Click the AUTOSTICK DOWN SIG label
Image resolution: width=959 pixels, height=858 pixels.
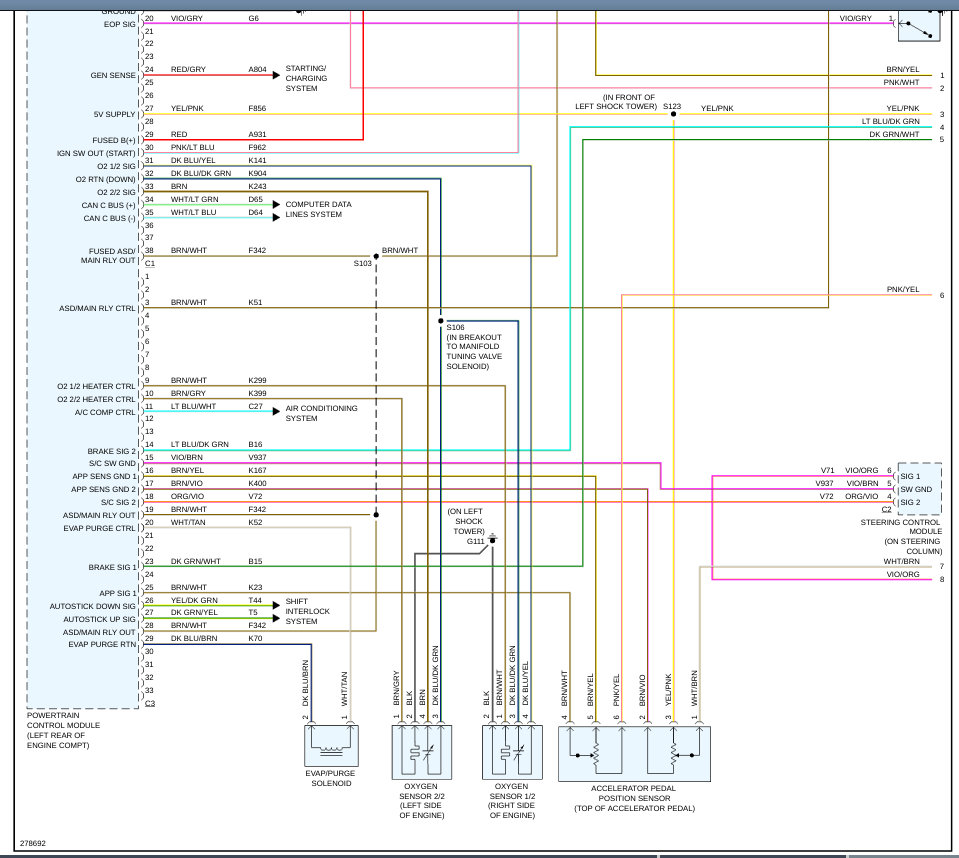click(92, 606)
